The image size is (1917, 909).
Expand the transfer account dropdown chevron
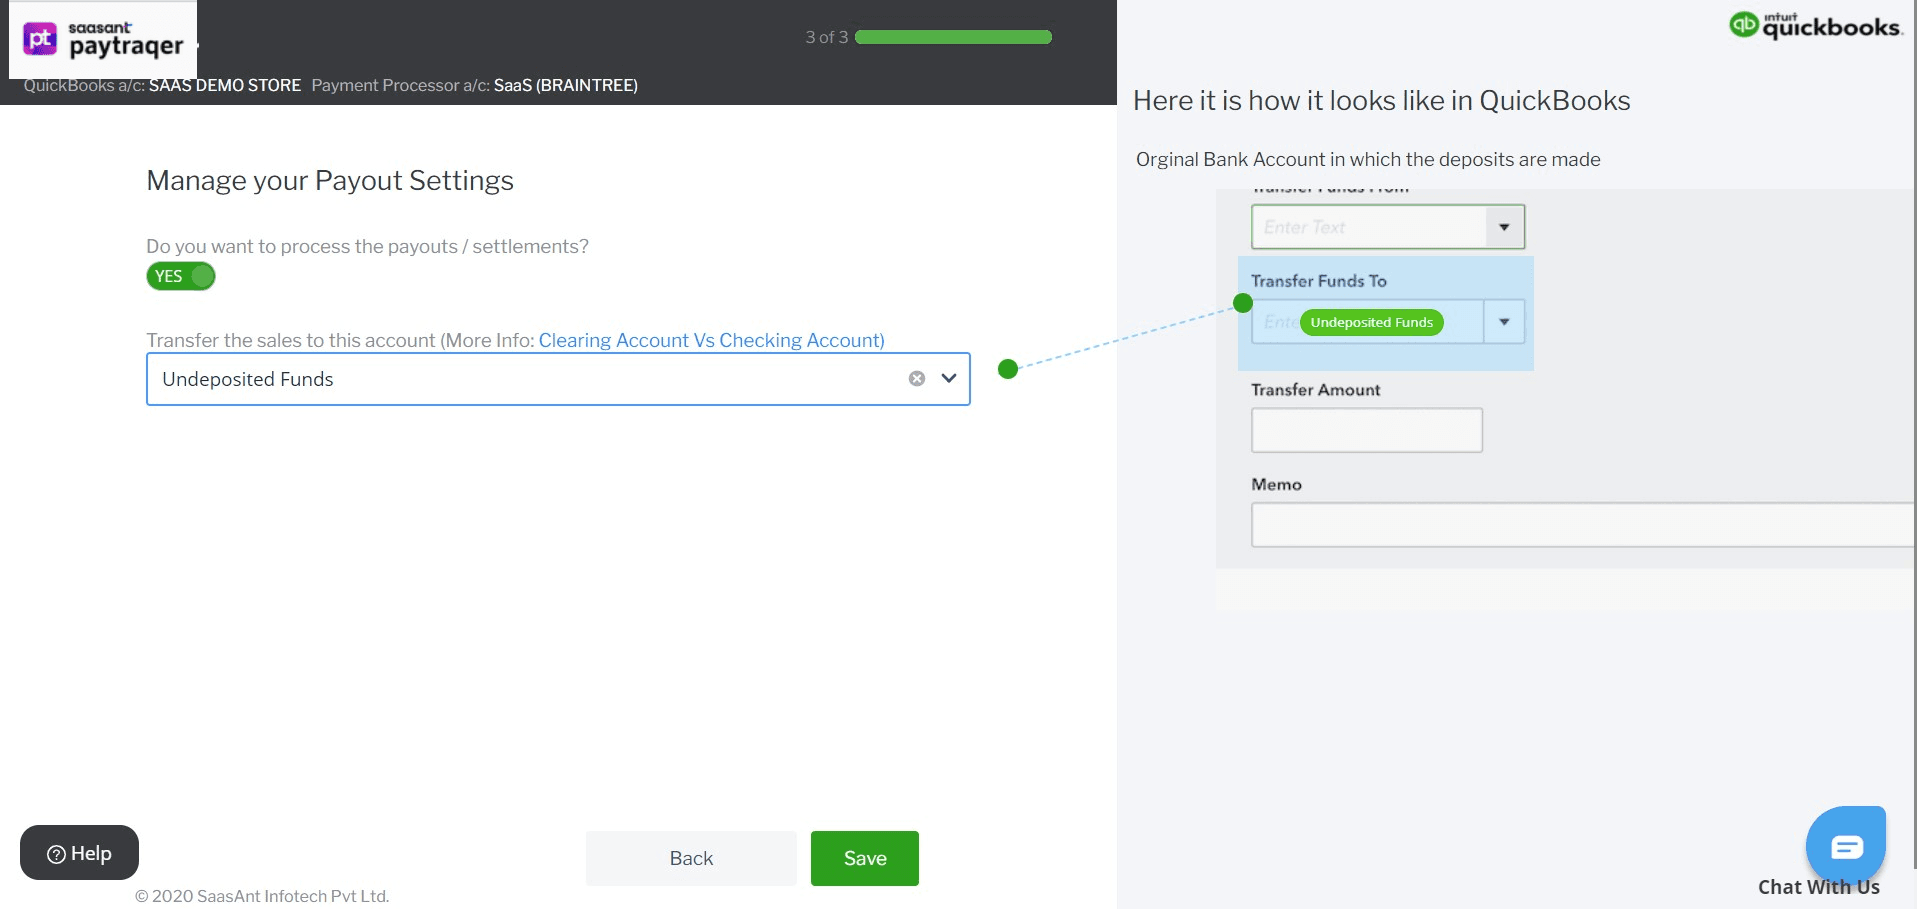[x=949, y=378]
